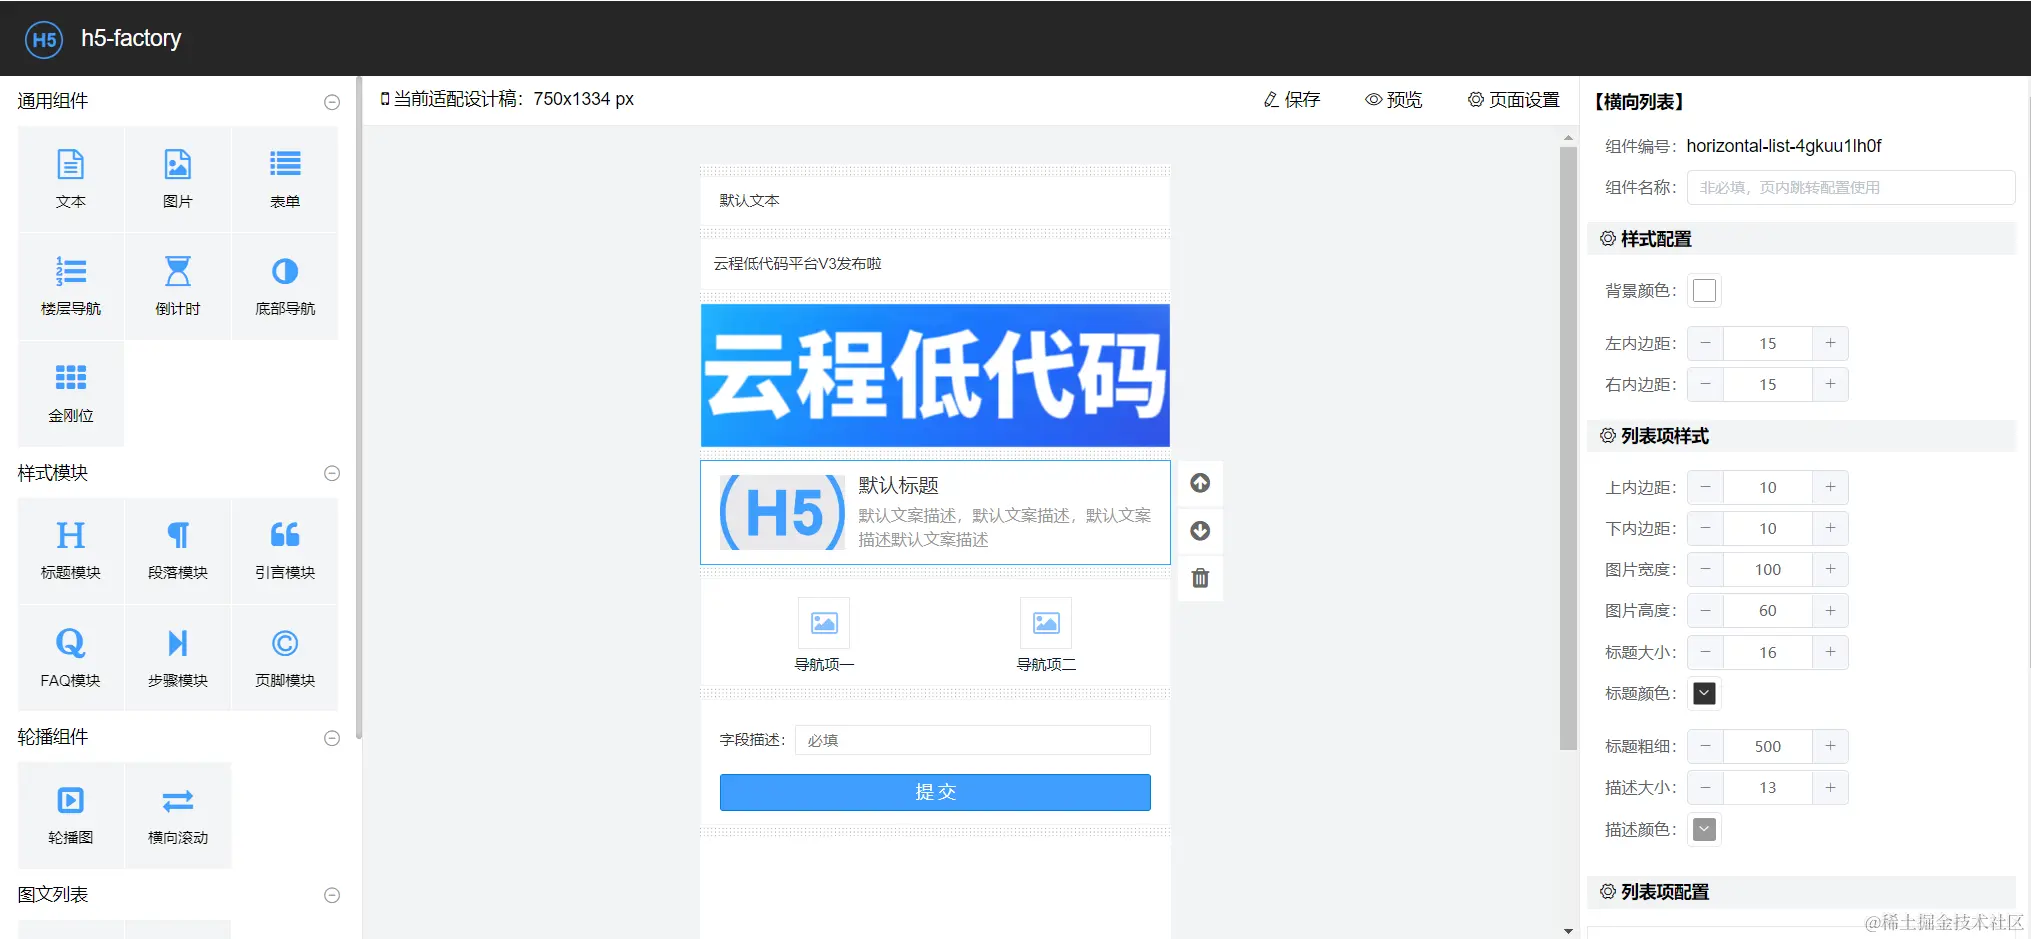Select the 文本 text component icon
Screen dimensions: 2031x939
(71, 166)
